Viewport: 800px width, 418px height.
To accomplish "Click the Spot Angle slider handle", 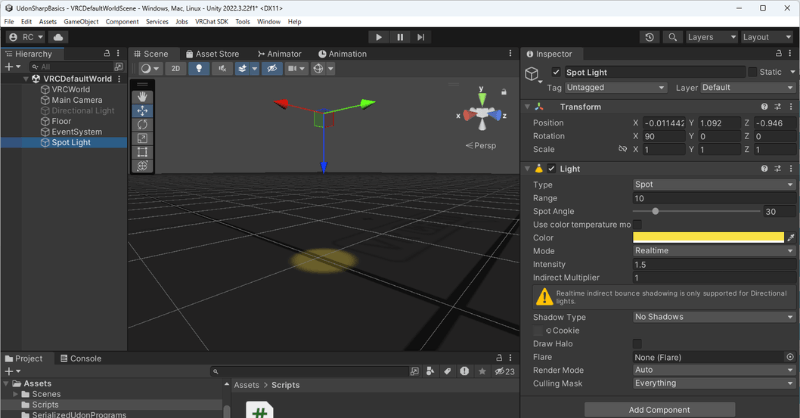I will pos(655,211).
